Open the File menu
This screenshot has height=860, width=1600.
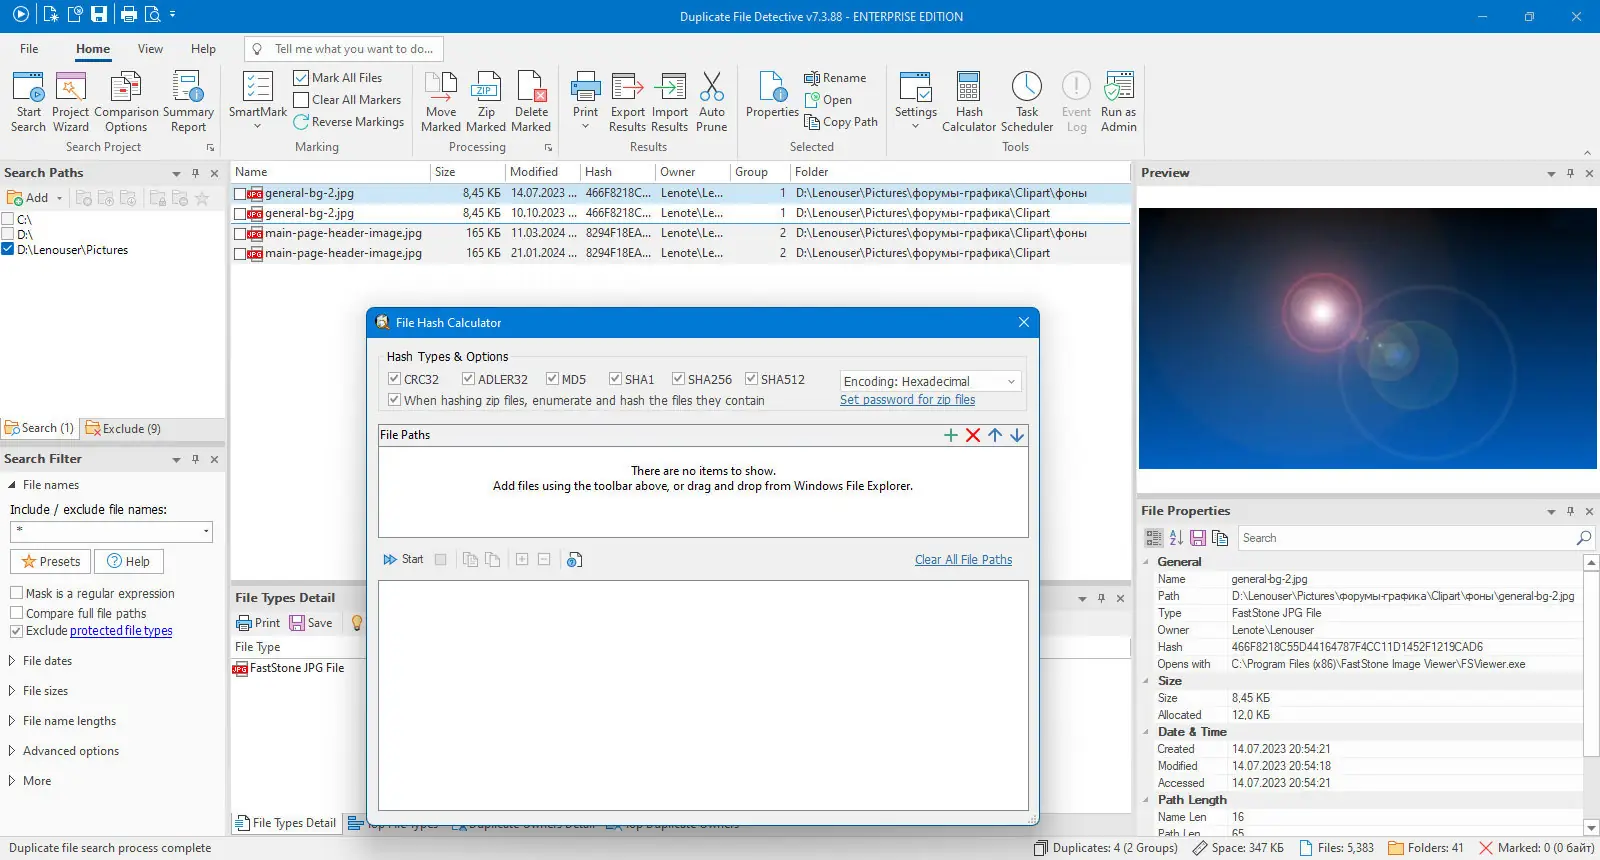tap(29, 49)
